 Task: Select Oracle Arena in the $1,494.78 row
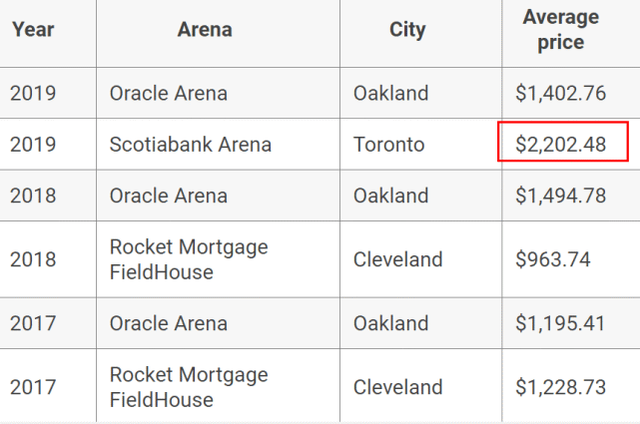click(168, 196)
